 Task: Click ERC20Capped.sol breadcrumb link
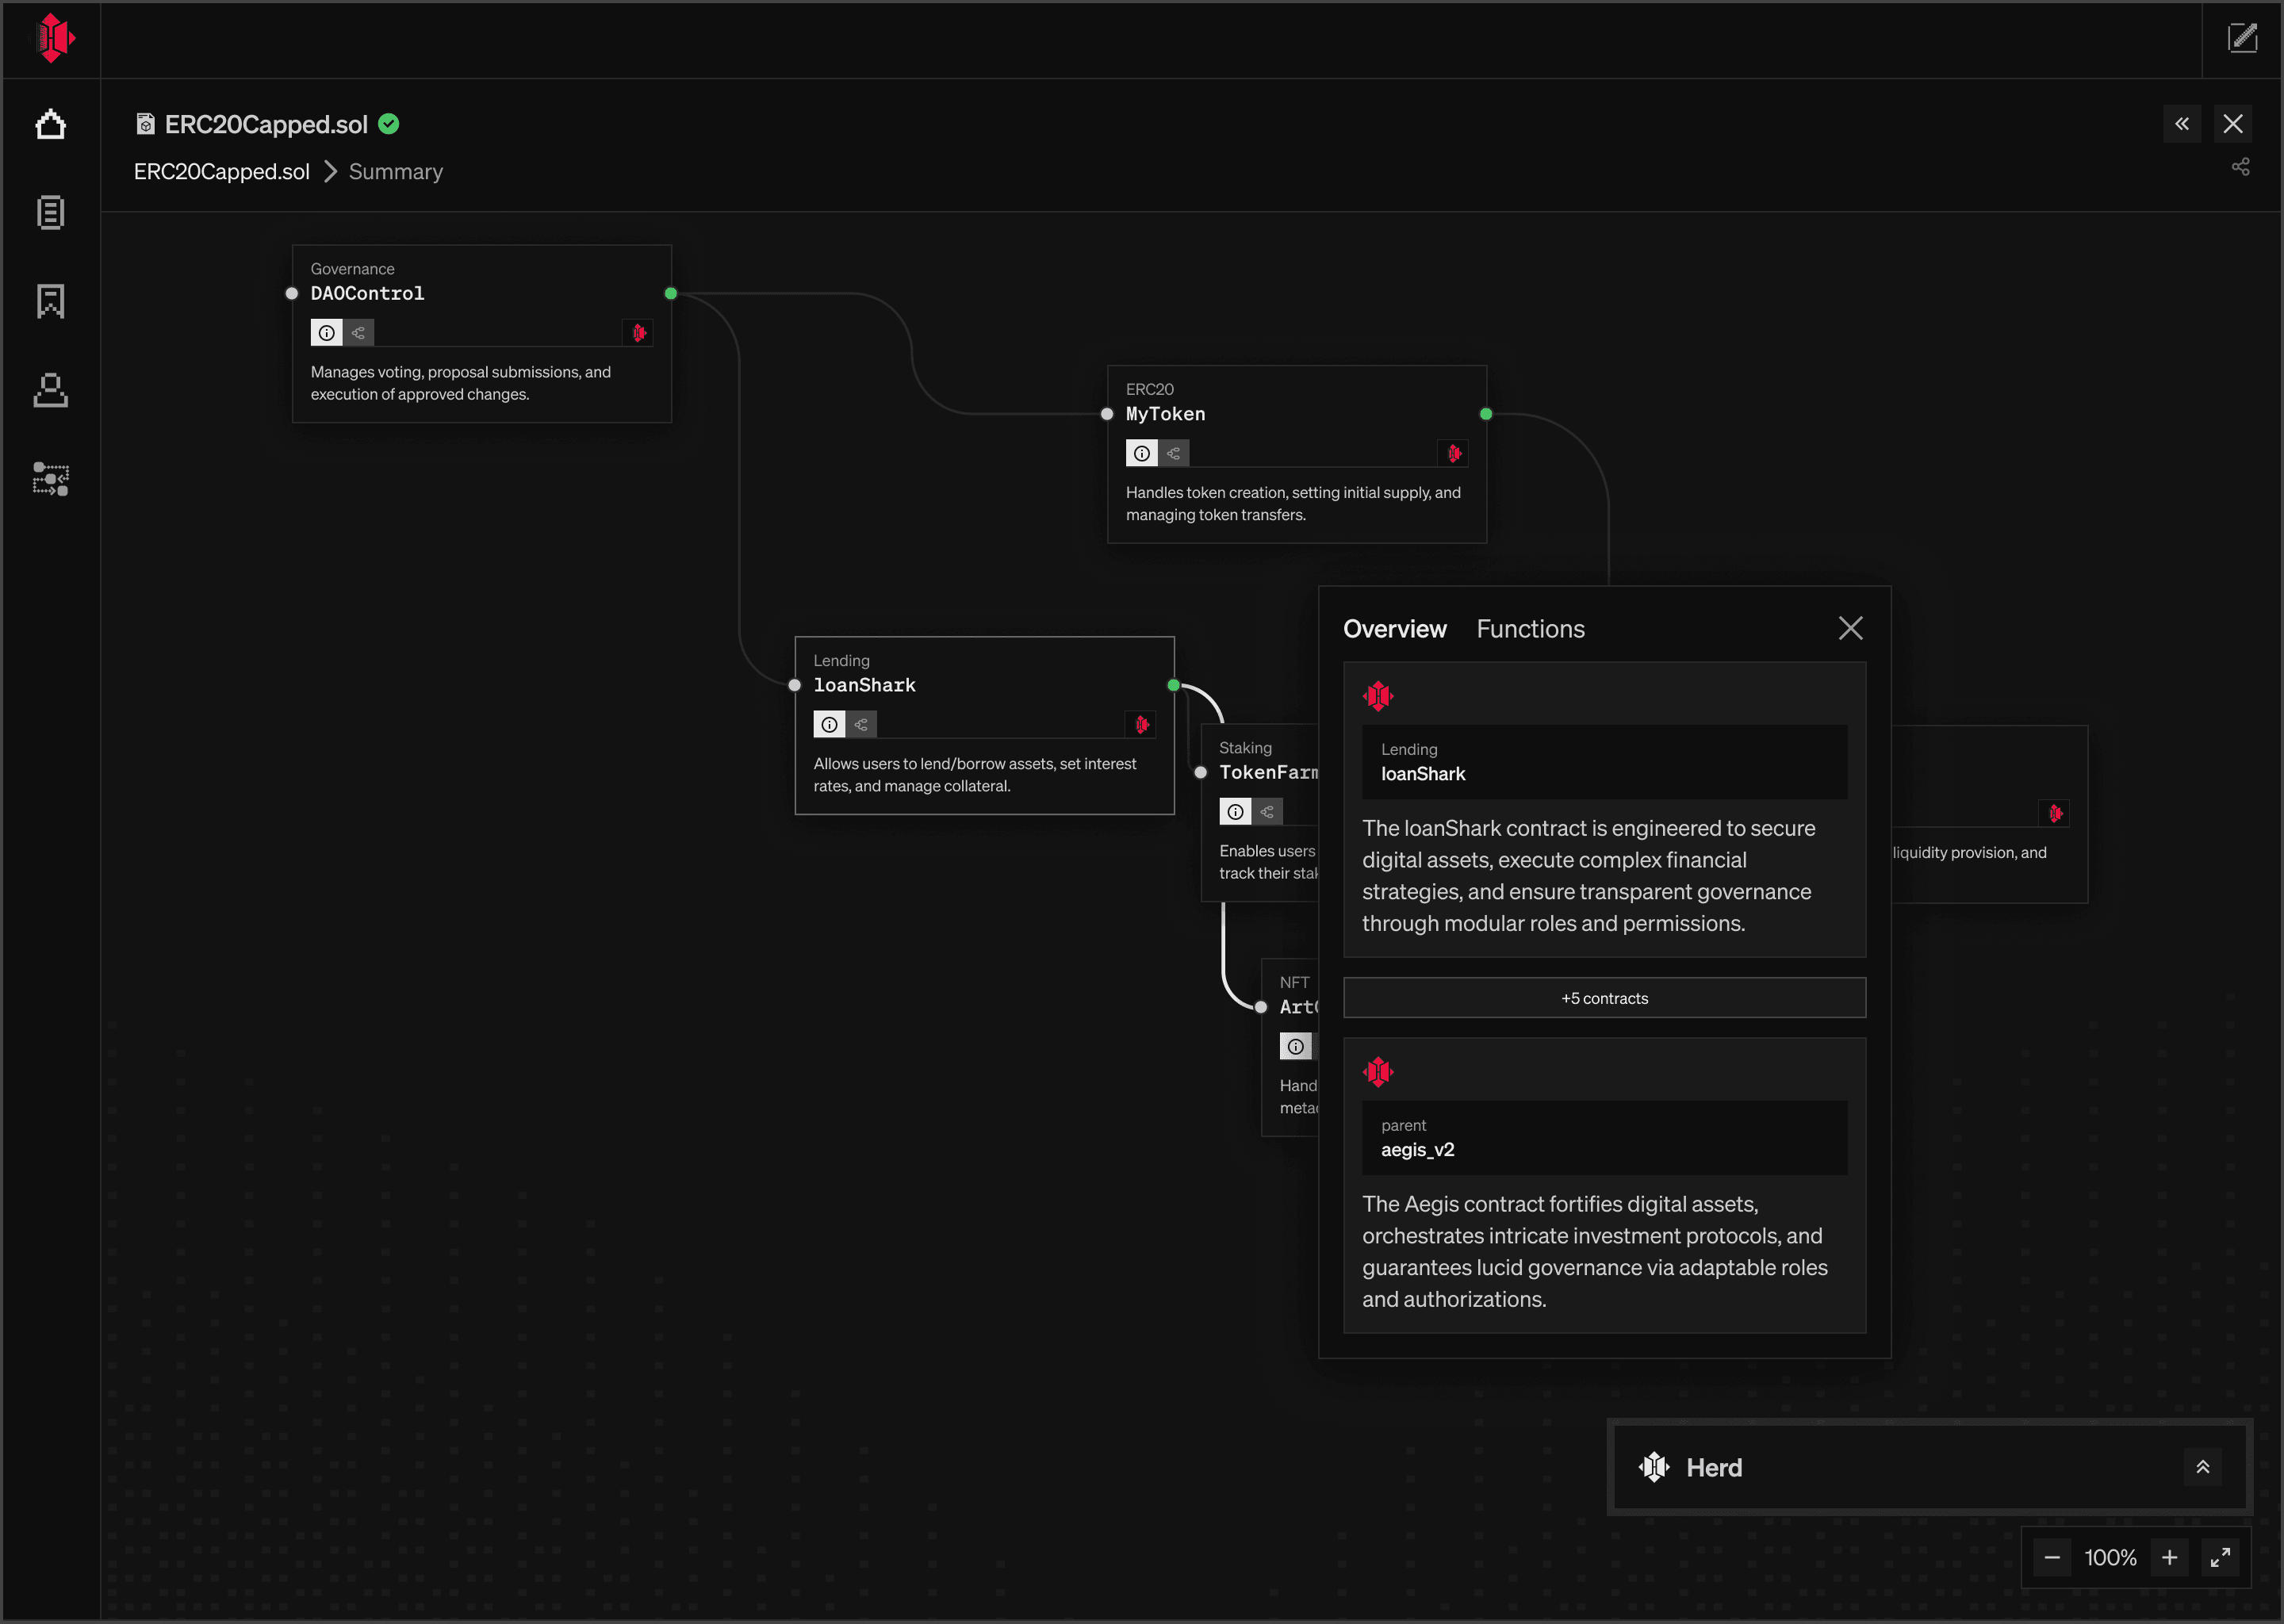(x=222, y=172)
